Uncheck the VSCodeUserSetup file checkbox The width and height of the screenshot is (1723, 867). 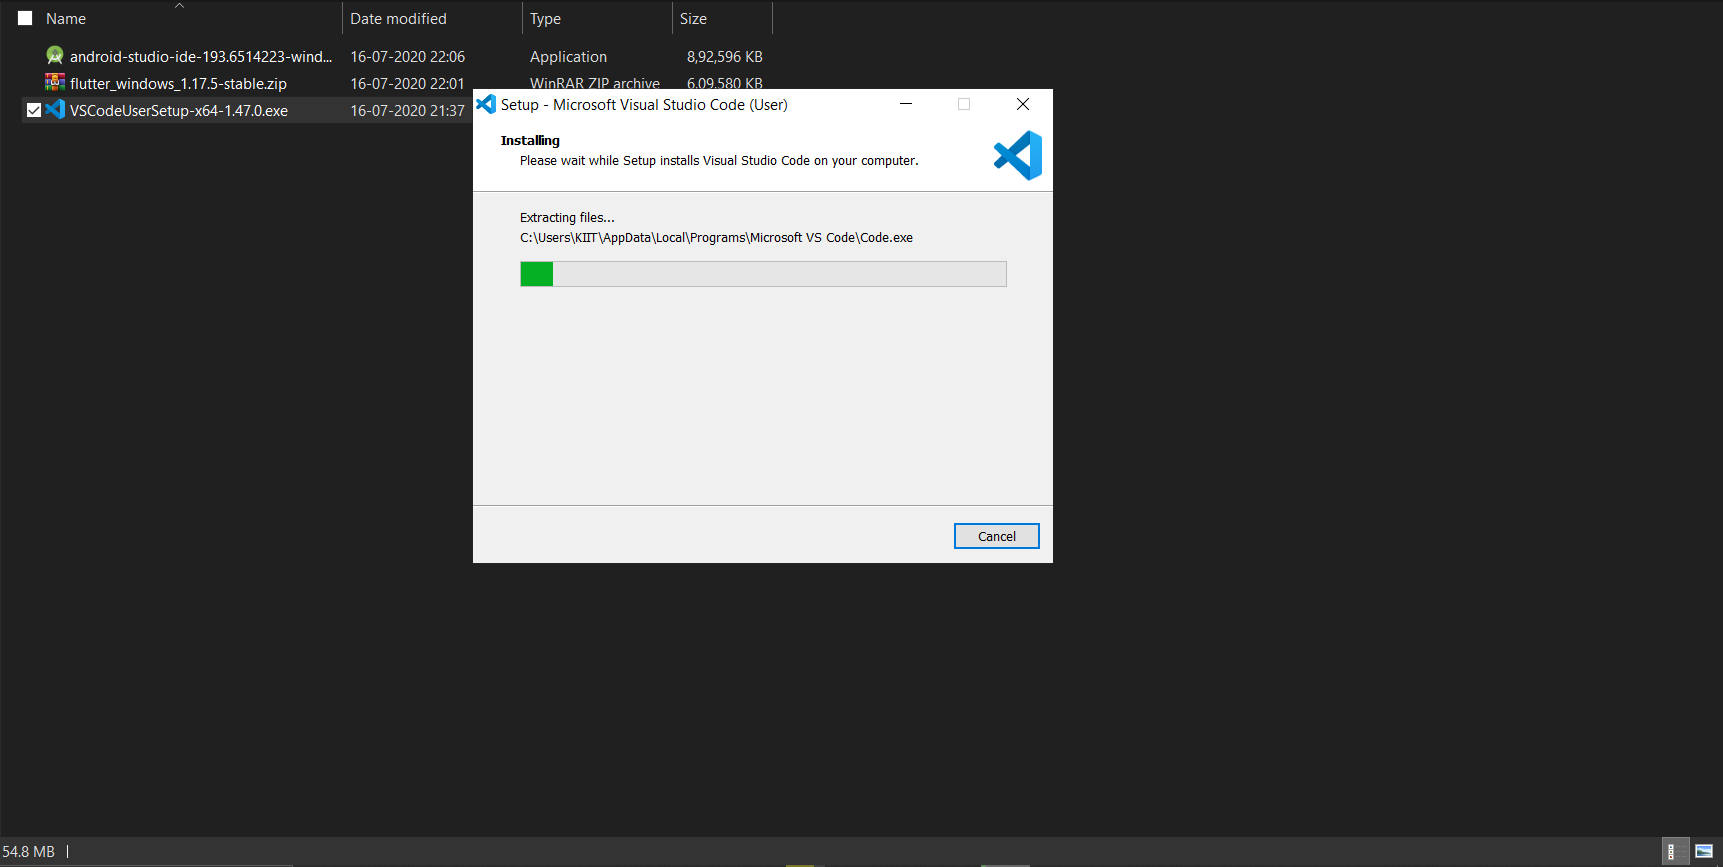(x=34, y=110)
